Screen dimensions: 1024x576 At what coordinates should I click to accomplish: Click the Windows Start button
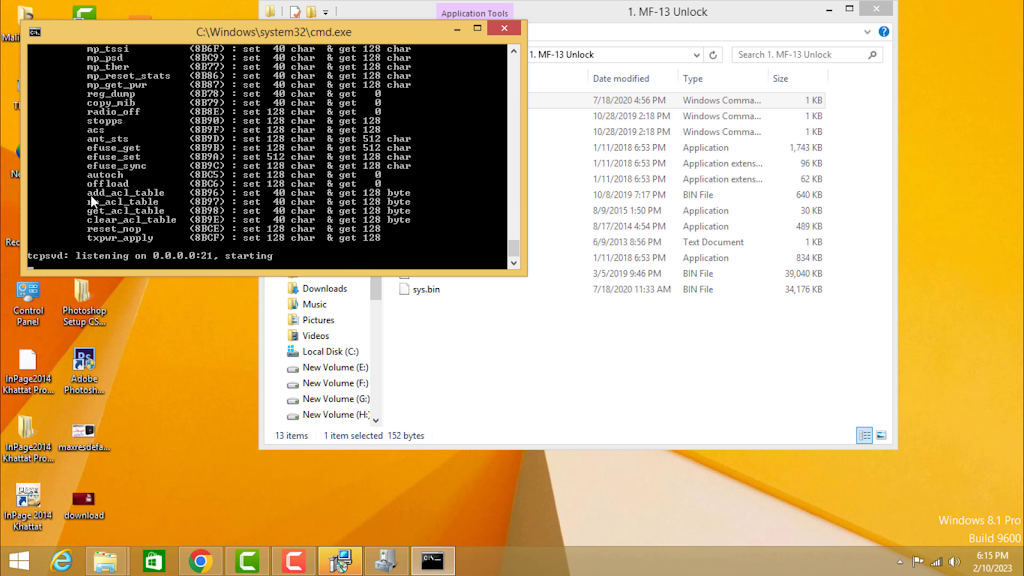click(19, 561)
